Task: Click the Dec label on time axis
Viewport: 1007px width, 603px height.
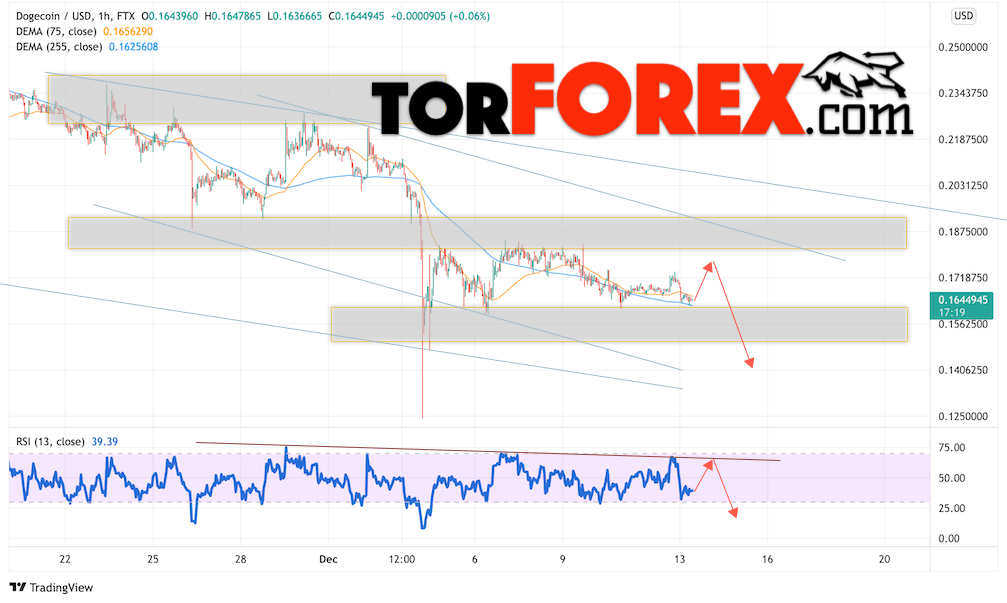Action: coord(328,559)
